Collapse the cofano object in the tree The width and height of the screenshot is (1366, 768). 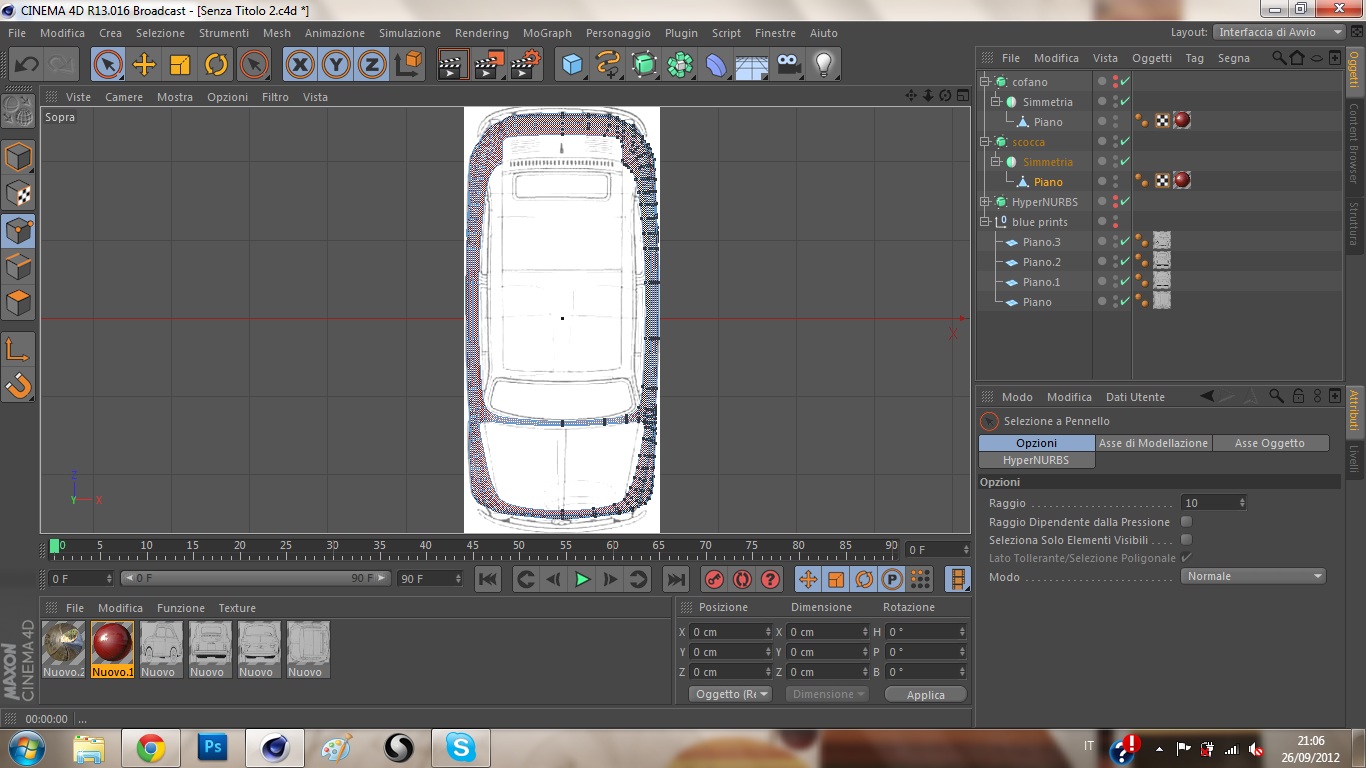coord(985,82)
